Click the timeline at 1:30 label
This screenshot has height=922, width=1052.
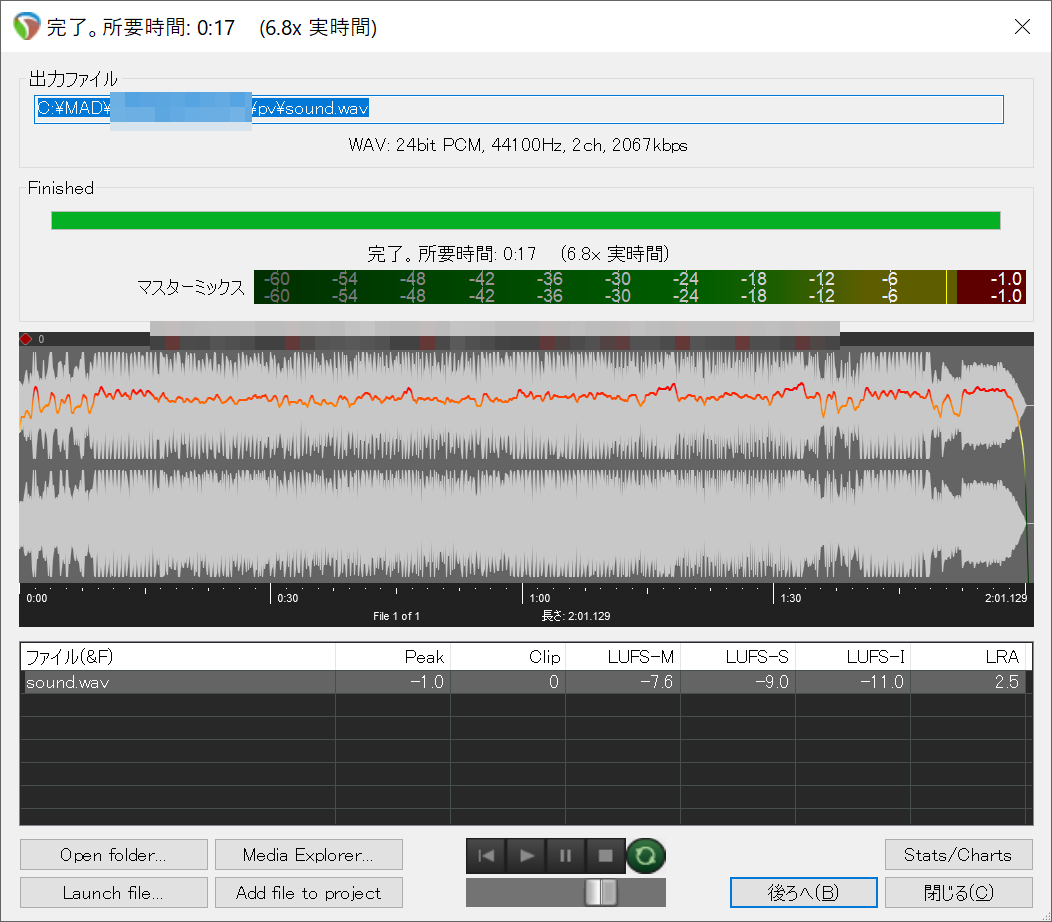pos(790,598)
